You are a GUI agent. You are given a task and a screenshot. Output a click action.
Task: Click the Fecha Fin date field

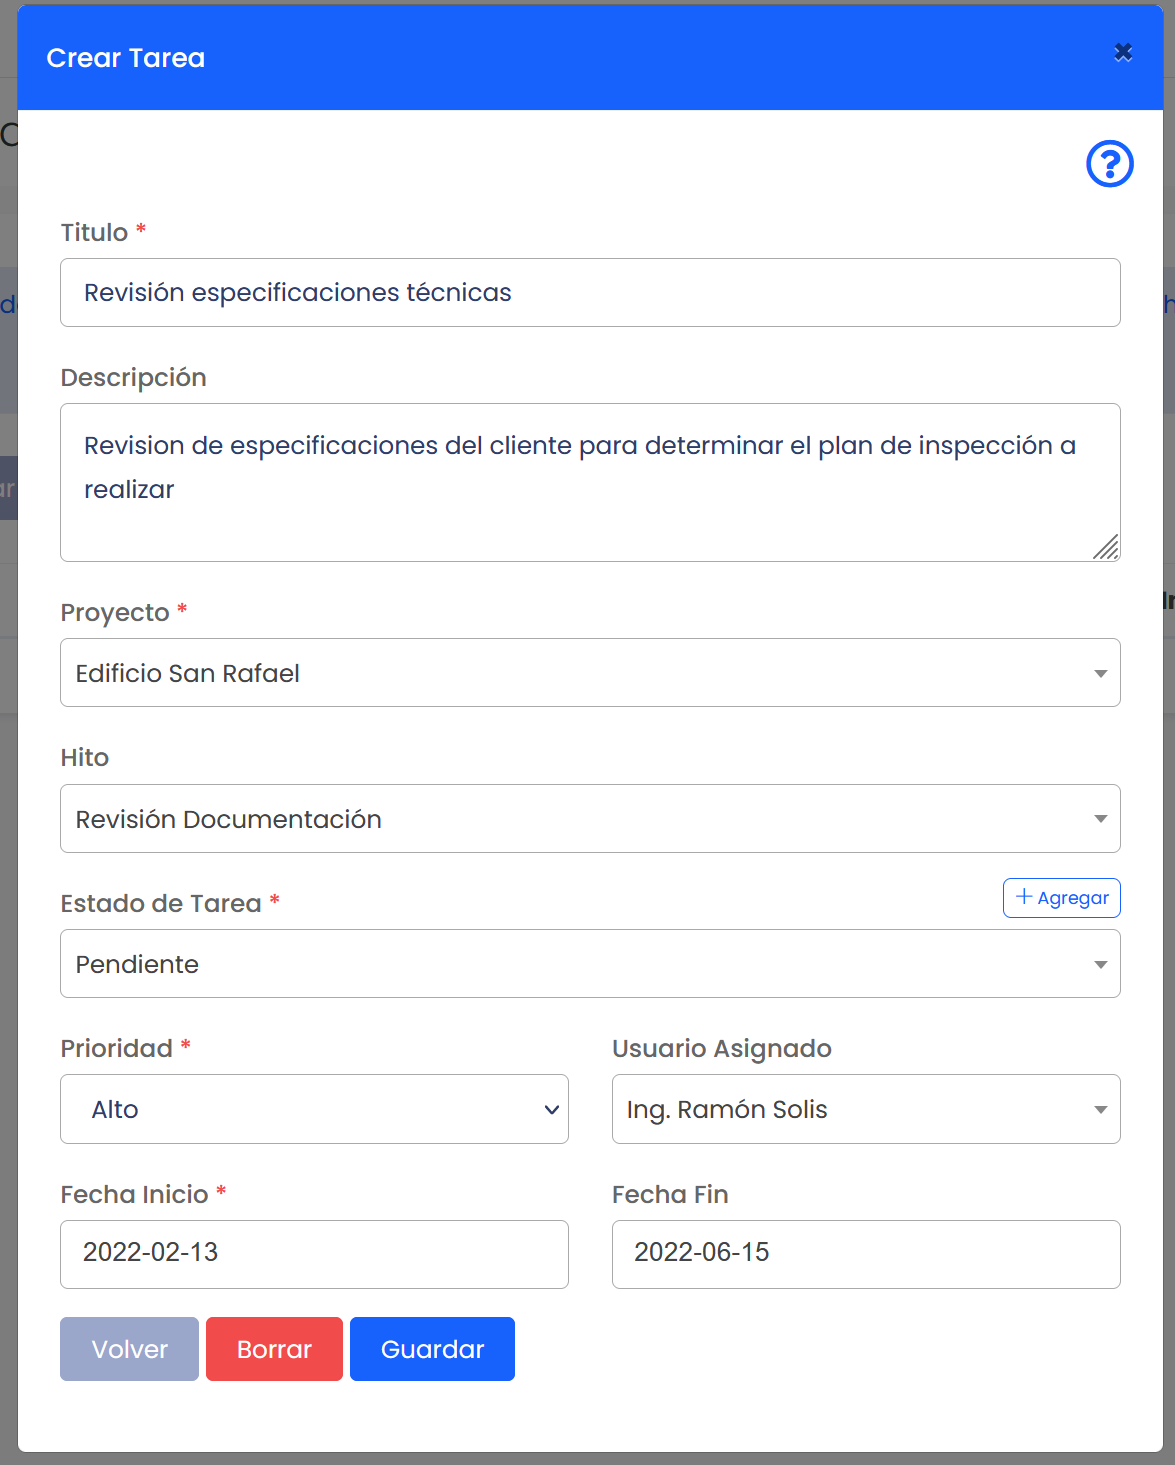point(866,1254)
